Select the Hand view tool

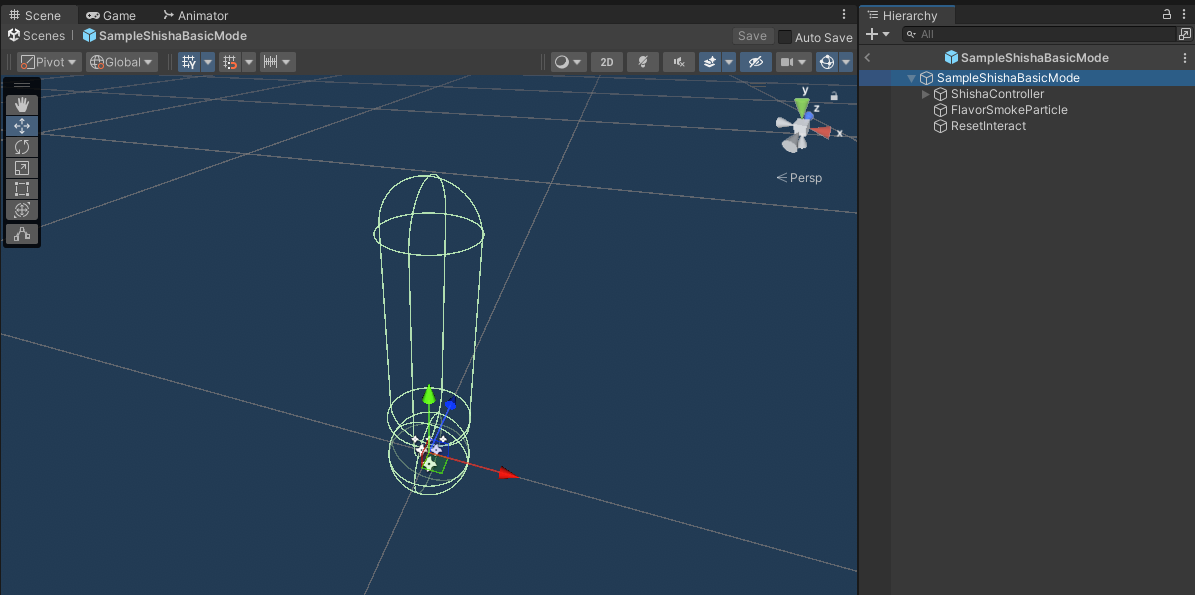pos(22,105)
